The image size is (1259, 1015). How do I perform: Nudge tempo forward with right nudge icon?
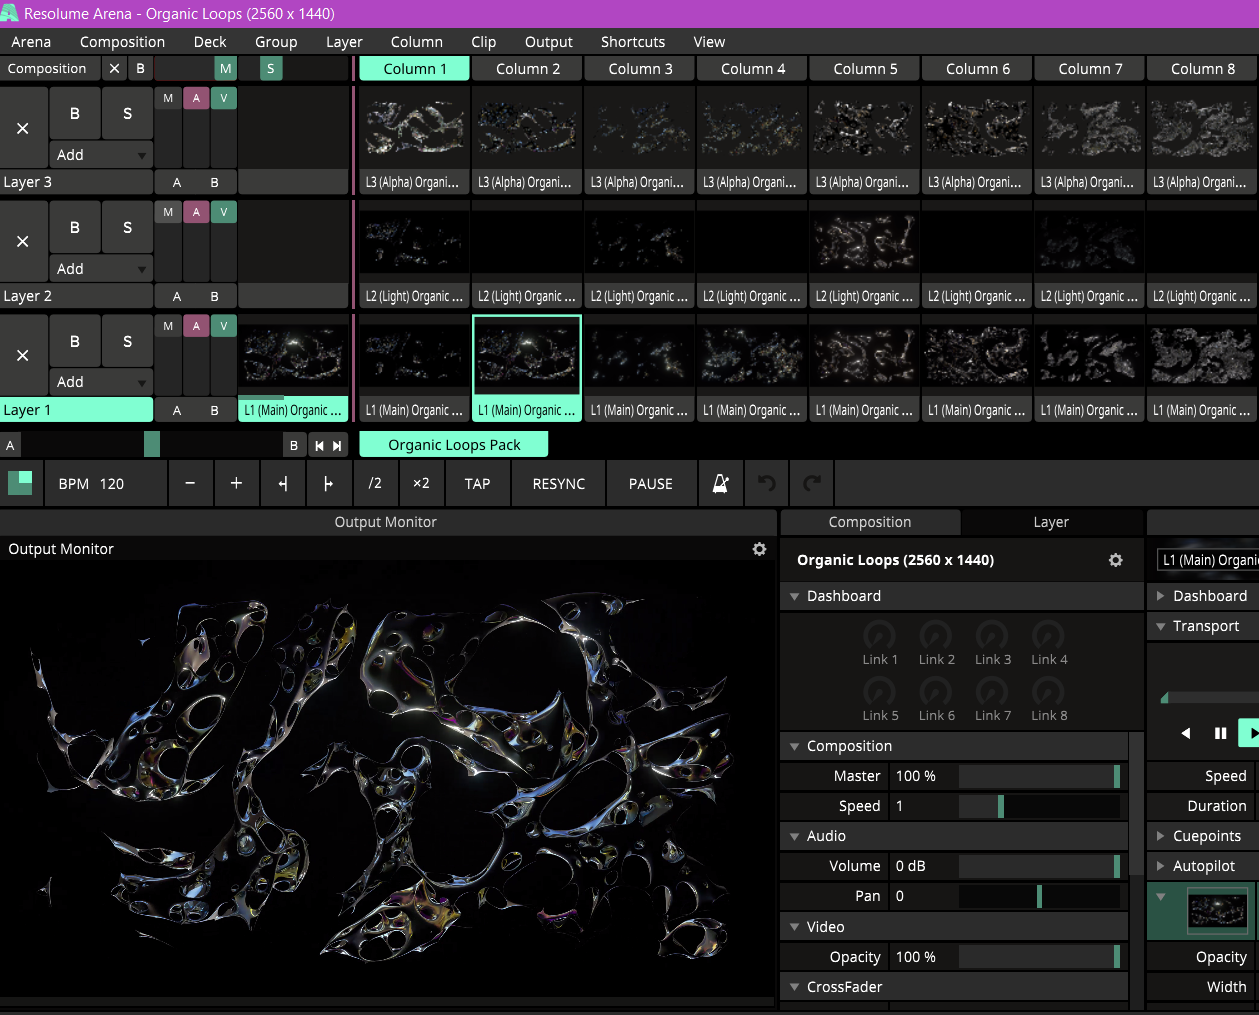[x=328, y=484]
